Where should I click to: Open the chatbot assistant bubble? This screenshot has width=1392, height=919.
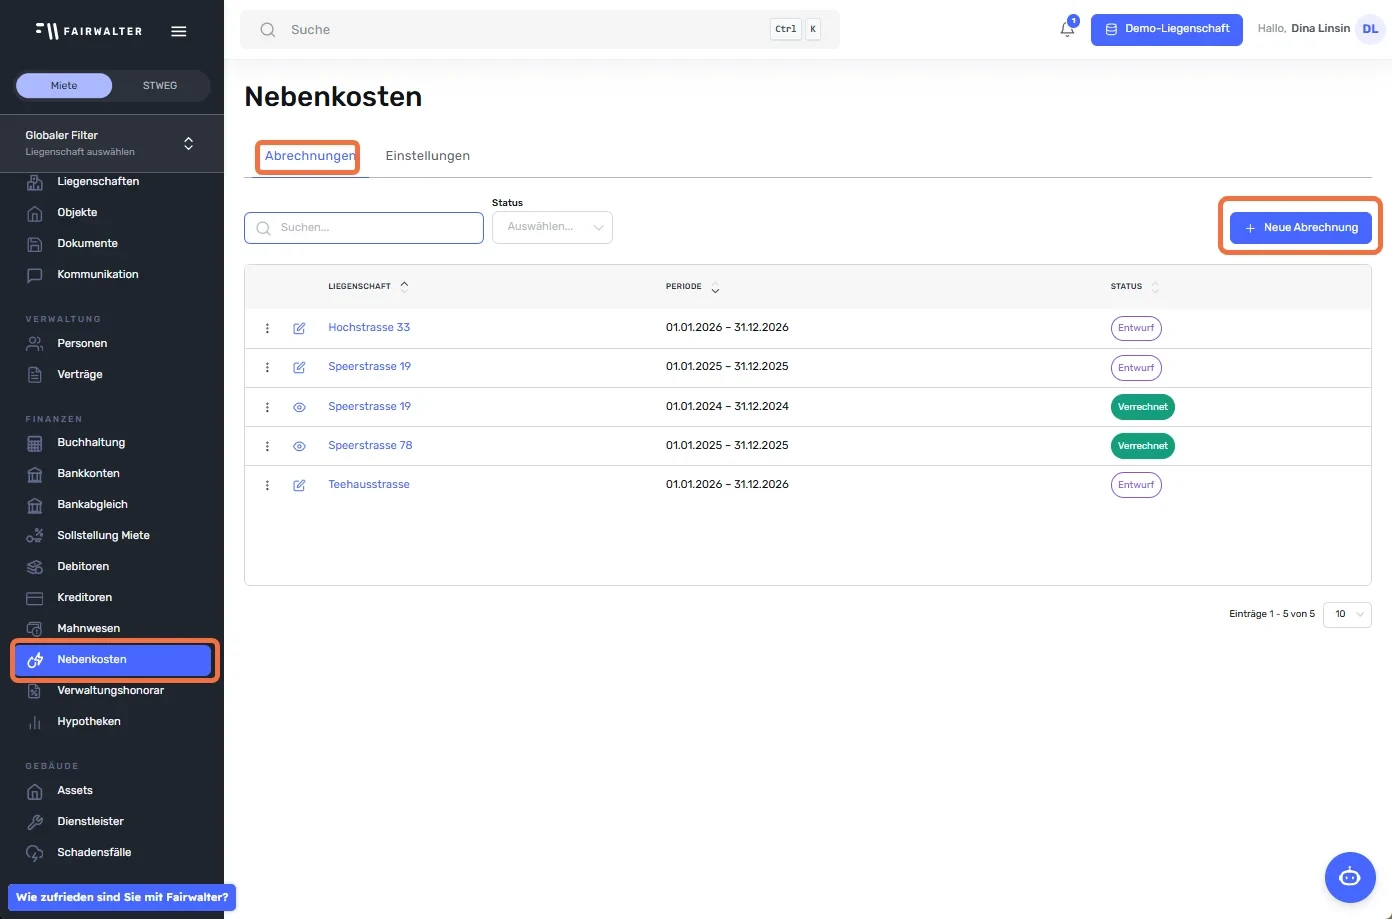tap(1350, 877)
